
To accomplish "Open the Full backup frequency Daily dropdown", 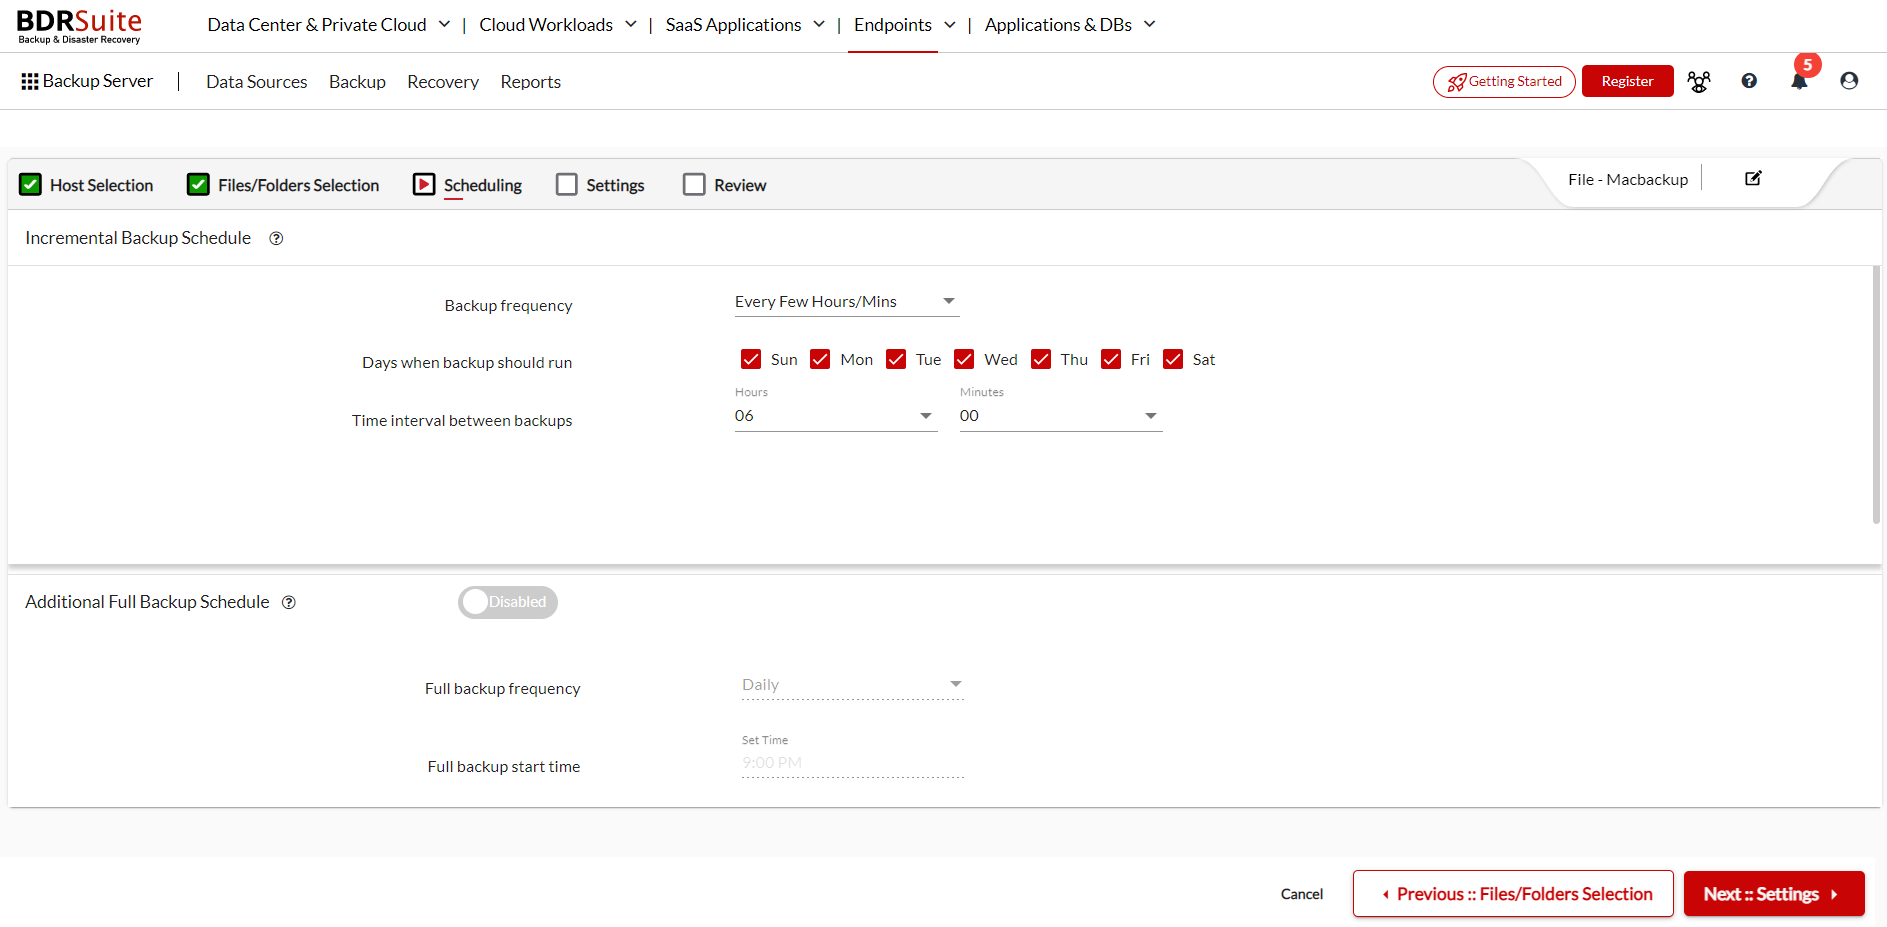I will pyautogui.click(x=853, y=685).
